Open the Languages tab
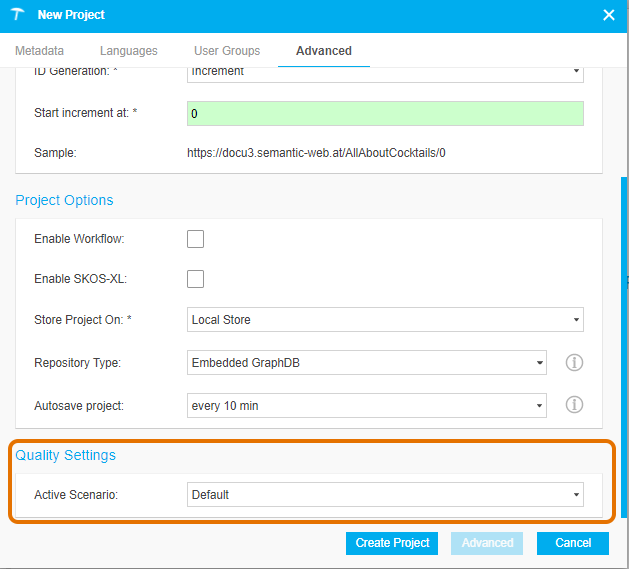The width and height of the screenshot is (629, 569). (x=129, y=51)
